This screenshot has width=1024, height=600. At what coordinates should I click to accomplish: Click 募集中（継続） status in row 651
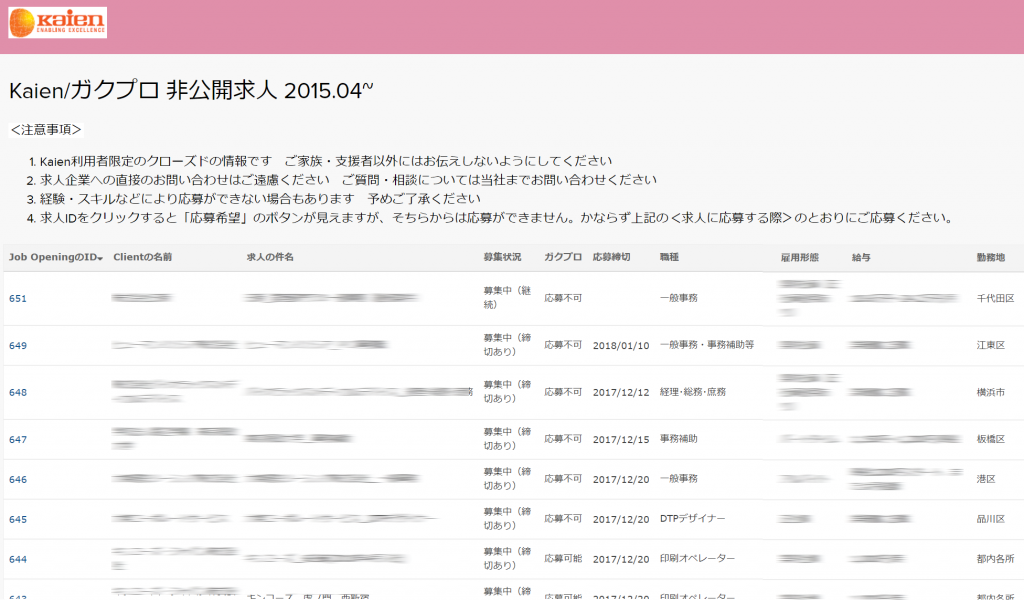(507, 298)
